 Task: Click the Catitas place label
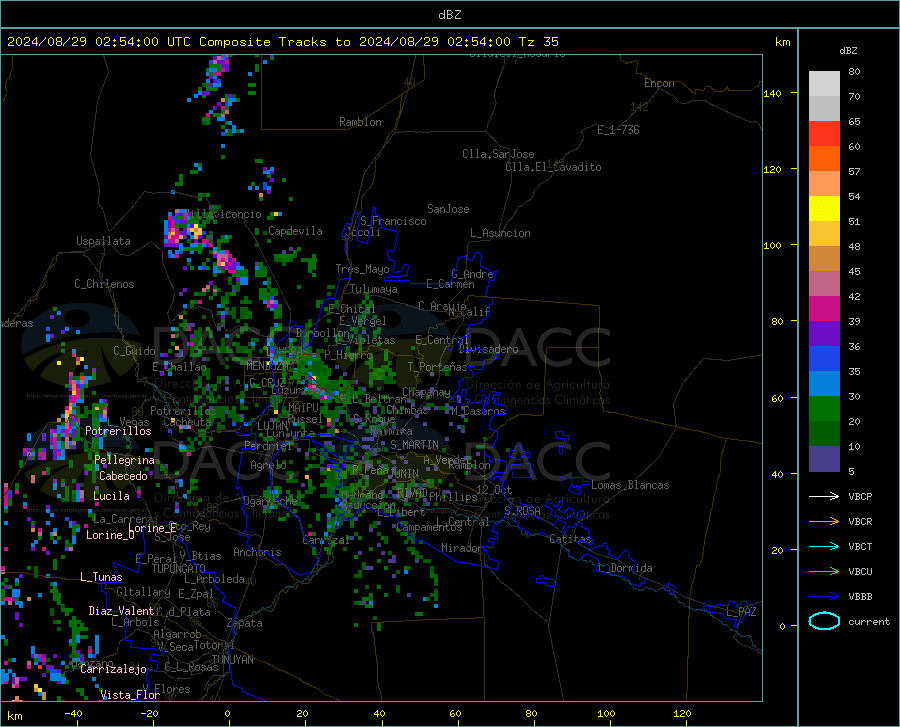tap(571, 539)
